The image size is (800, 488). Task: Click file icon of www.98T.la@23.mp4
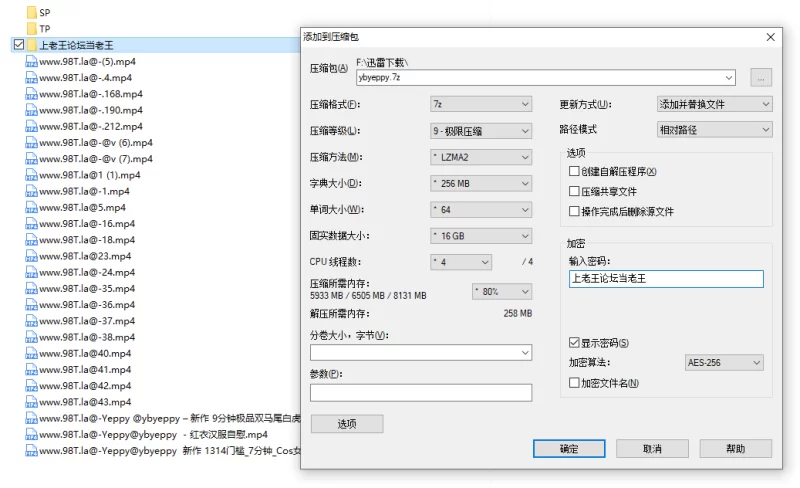click(32, 256)
